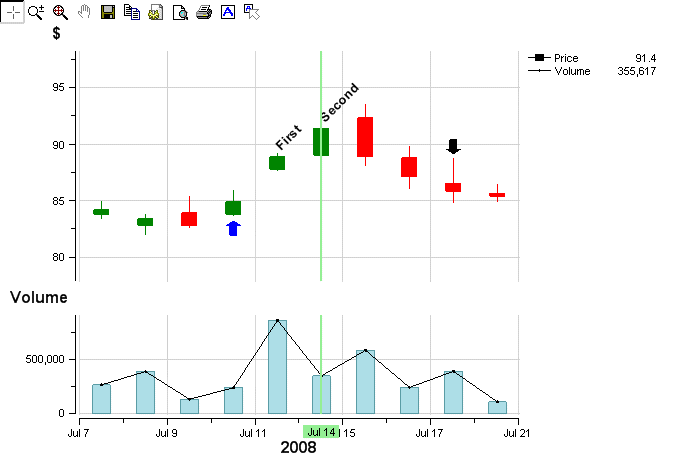Image resolution: width=674 pixels, height=459 pixels.
Task: Select the crosshair cursor tool
Action: click(x=12, y=12)
